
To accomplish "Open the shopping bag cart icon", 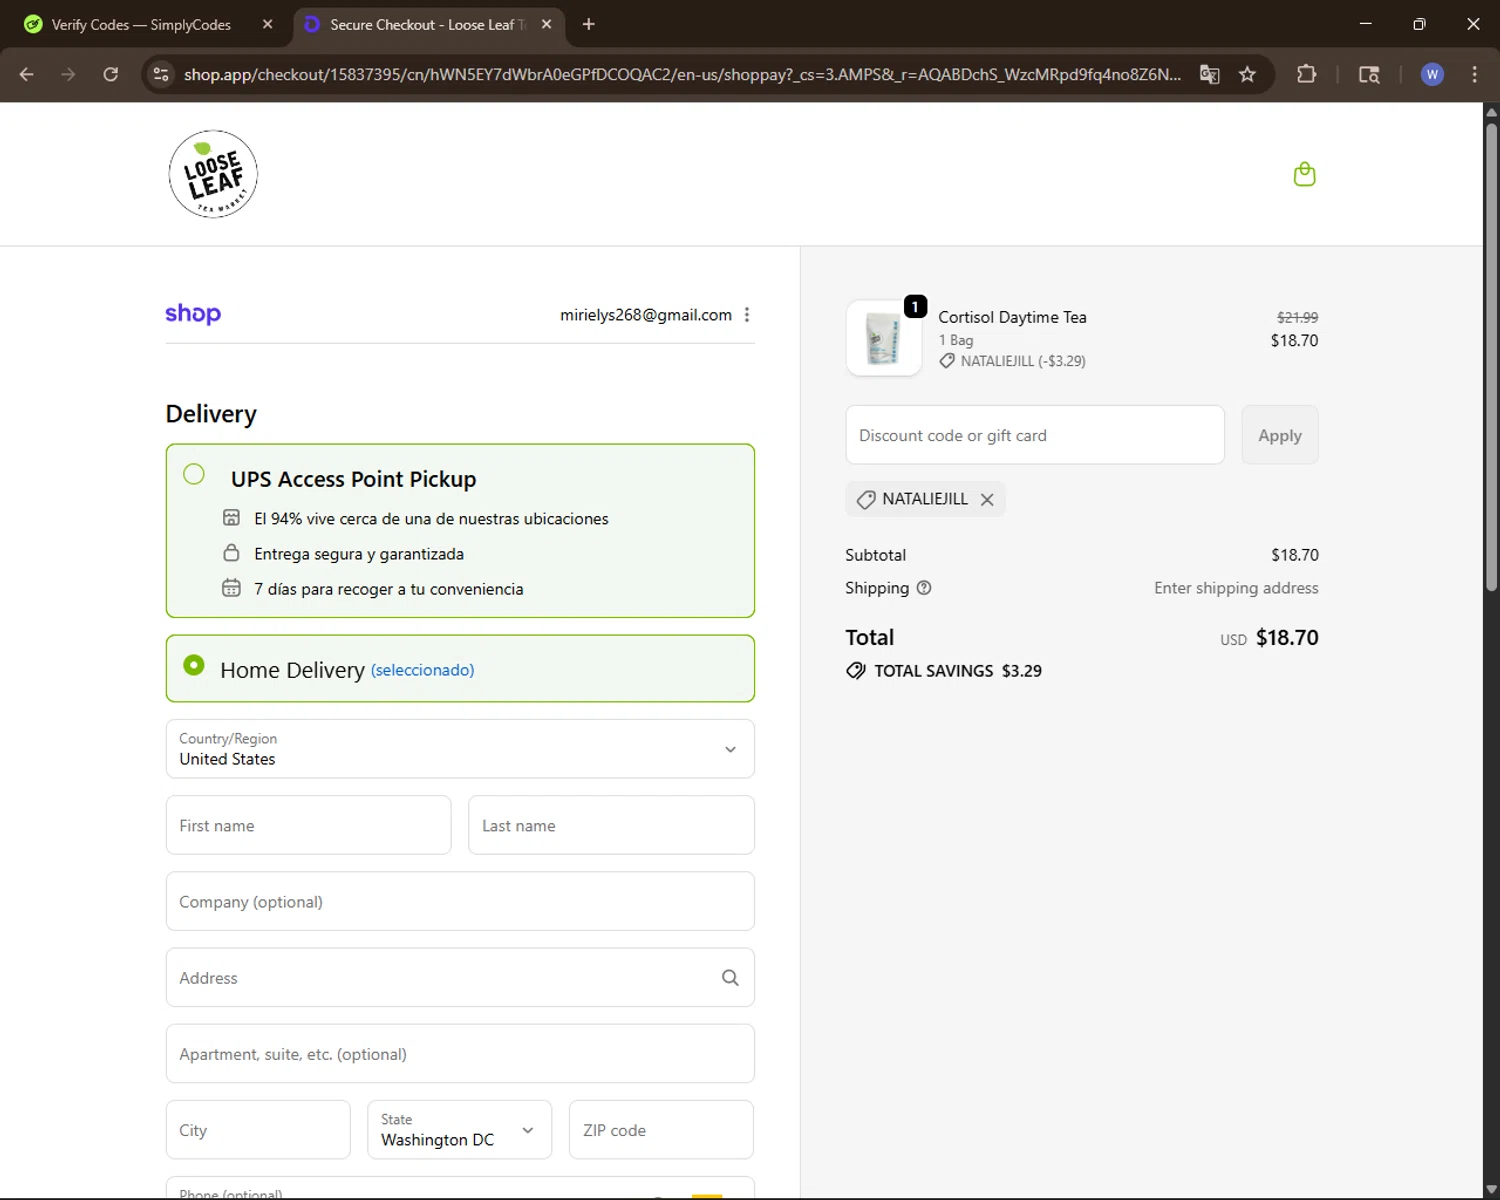I will 1304,174.
